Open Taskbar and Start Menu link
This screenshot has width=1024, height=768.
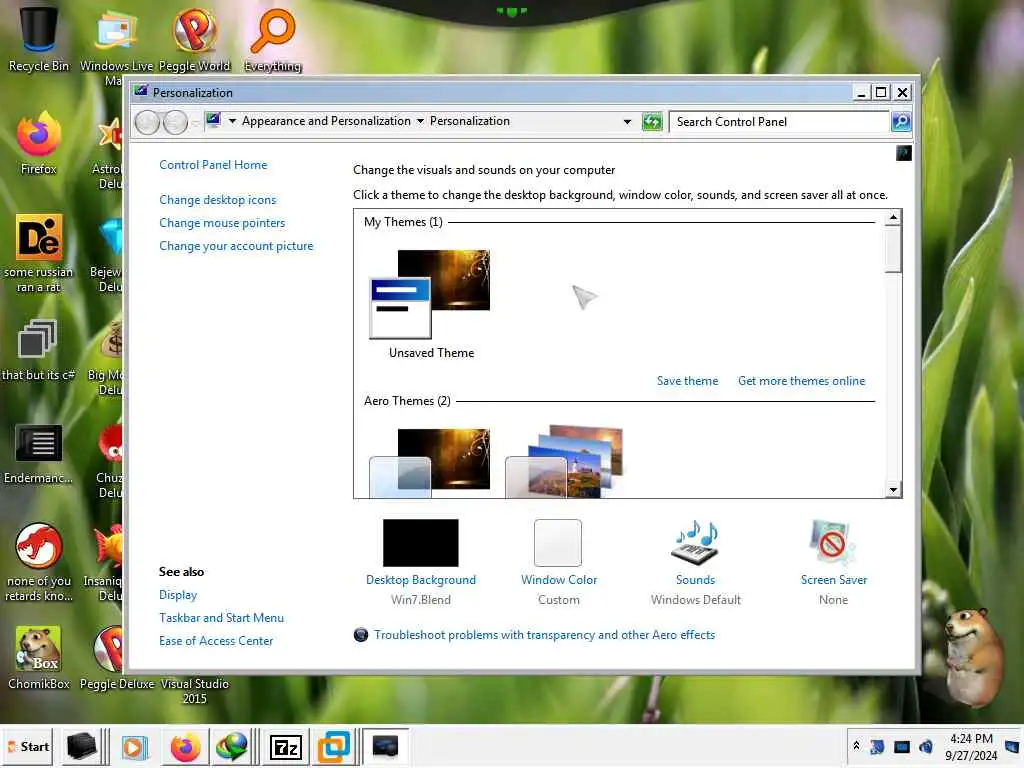tap(221, 618)
